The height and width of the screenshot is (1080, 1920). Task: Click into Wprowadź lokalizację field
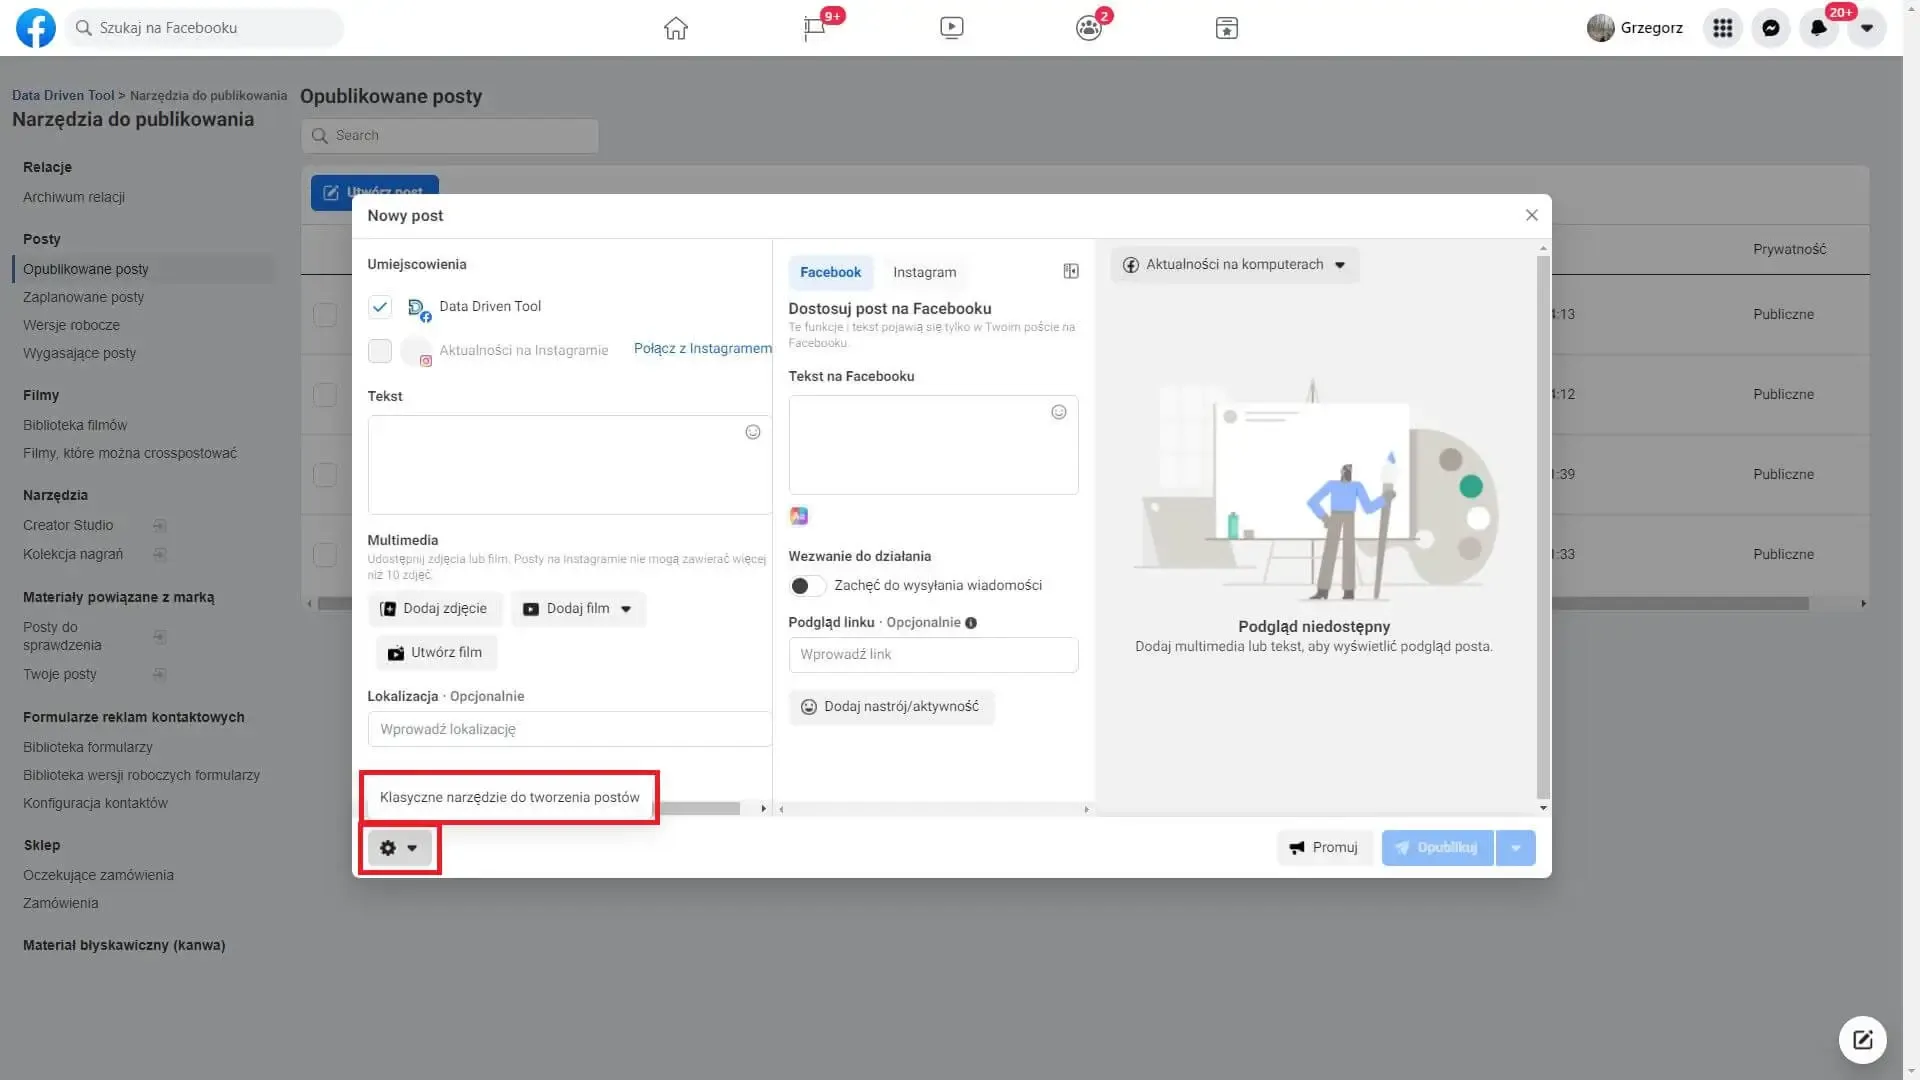coord(570,729)
